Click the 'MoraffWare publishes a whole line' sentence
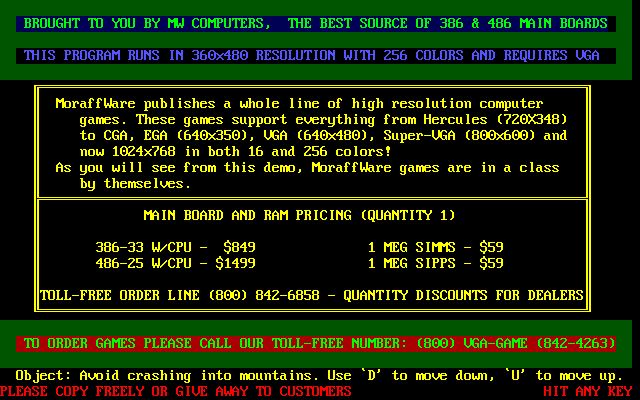 (x=299, y=104)
